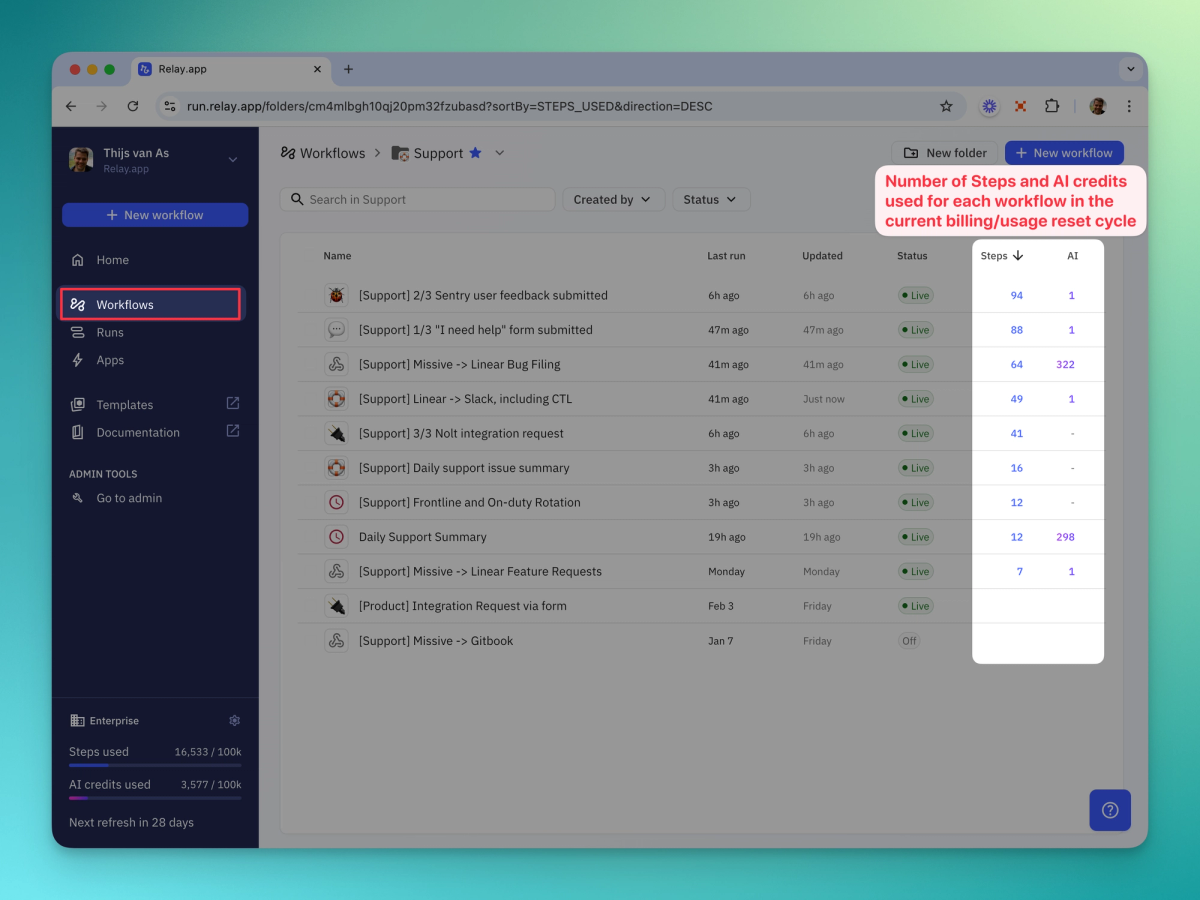This screenshot has height=900, width=1200.
Task: Open the help question-mark button
Action: [x=1110, y=811]
